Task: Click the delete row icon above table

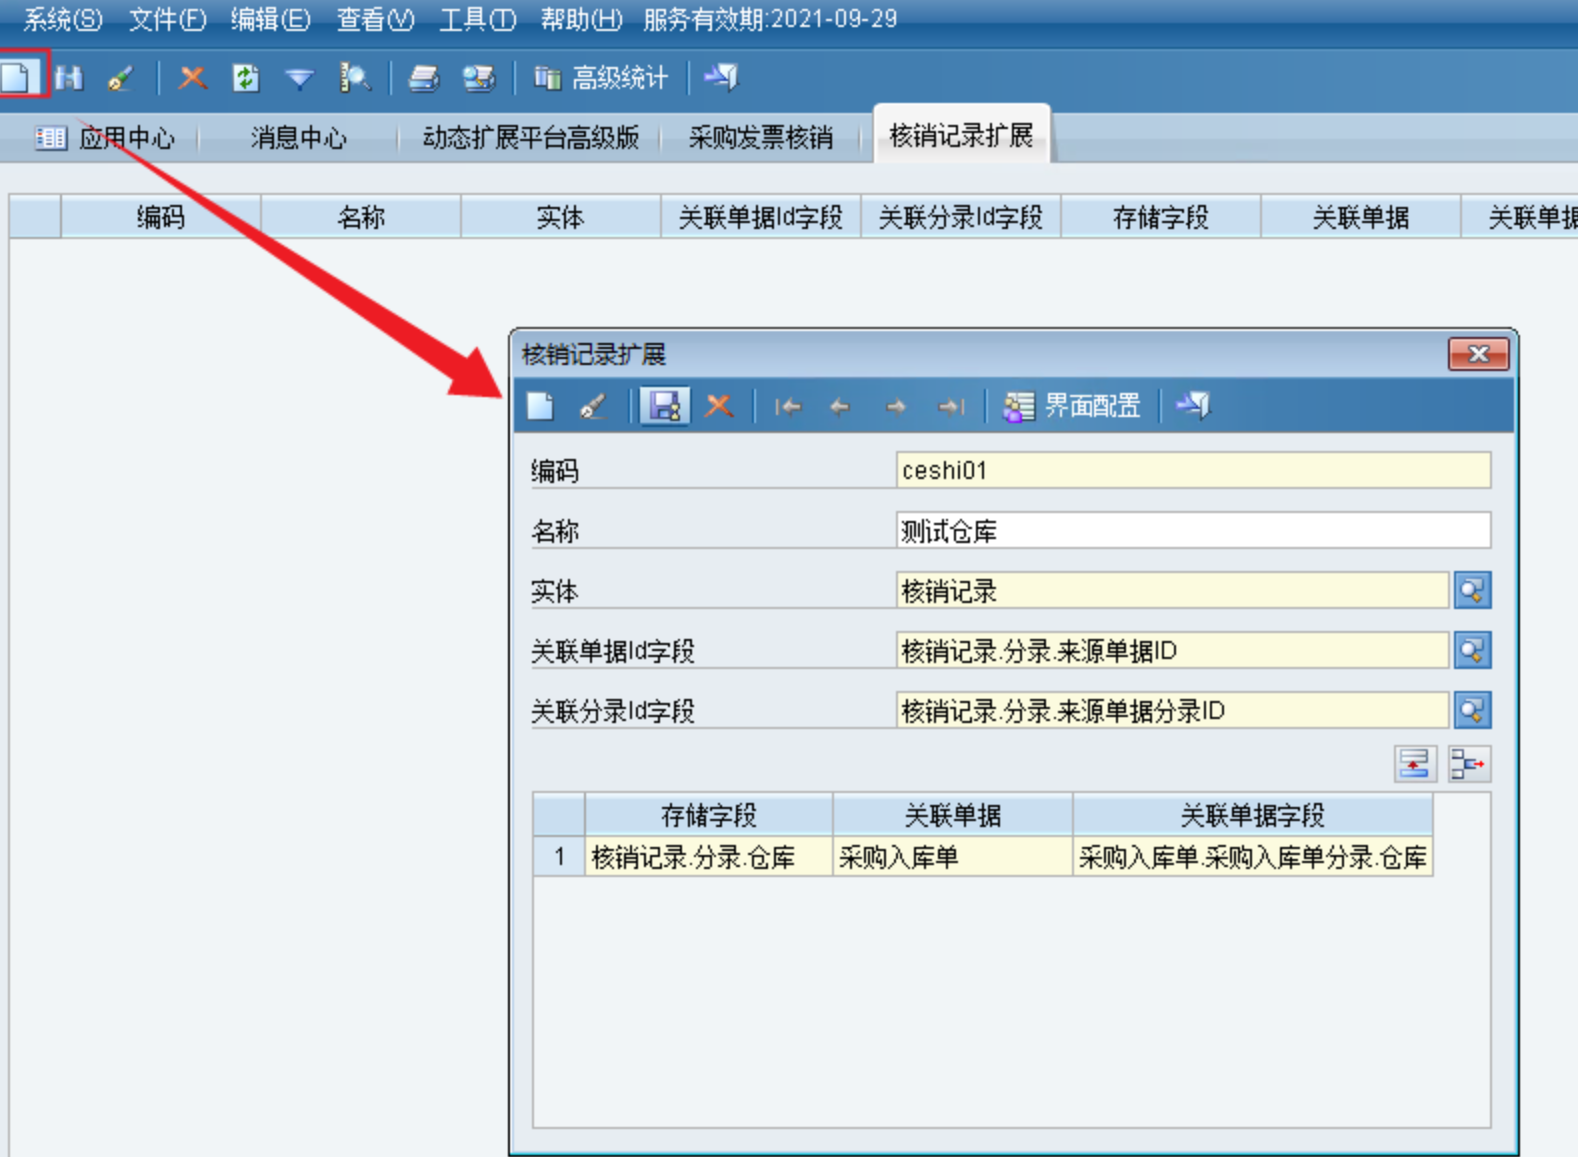Action: tap(1469, 764)
